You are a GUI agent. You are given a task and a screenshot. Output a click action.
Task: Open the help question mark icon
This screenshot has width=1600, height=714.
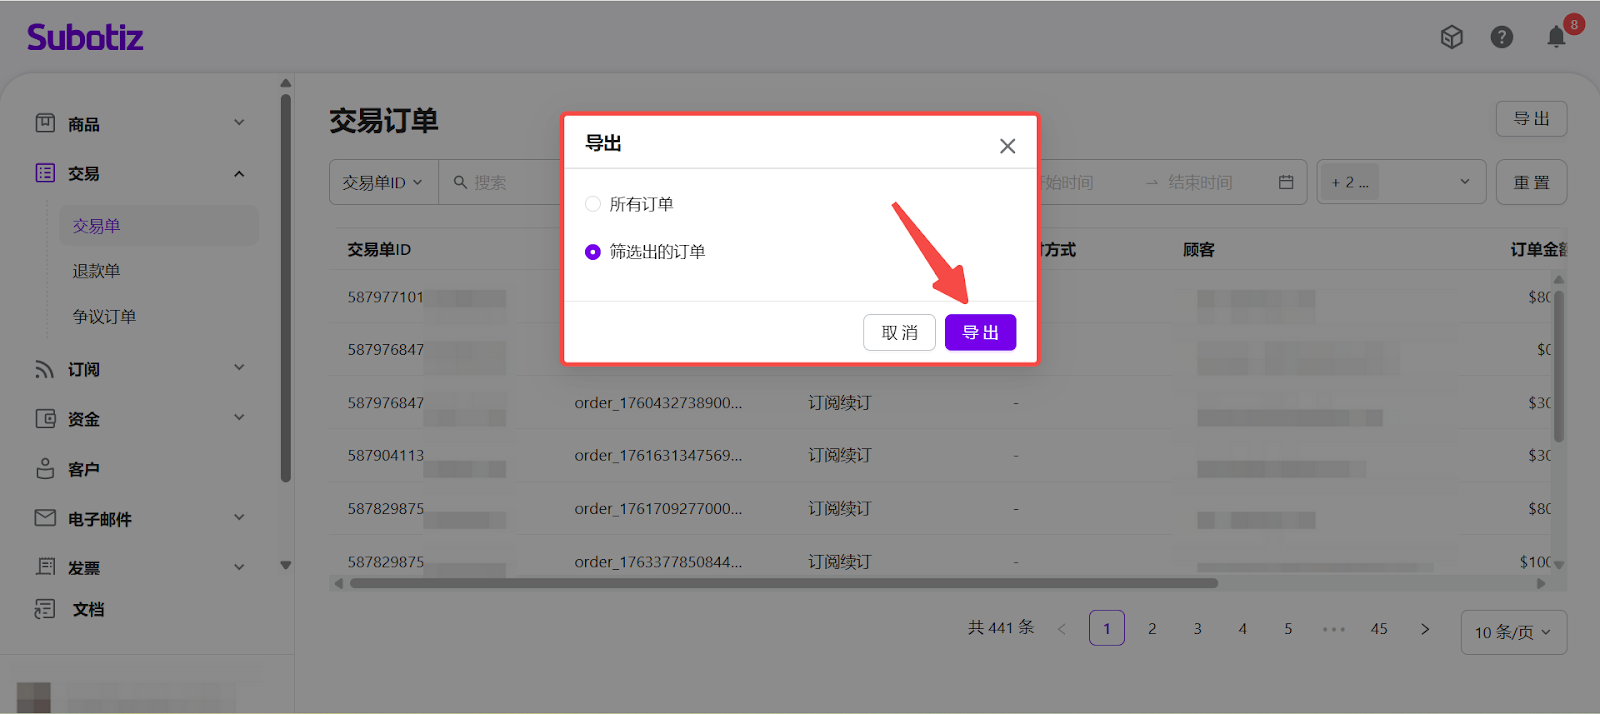point(1501,37)
